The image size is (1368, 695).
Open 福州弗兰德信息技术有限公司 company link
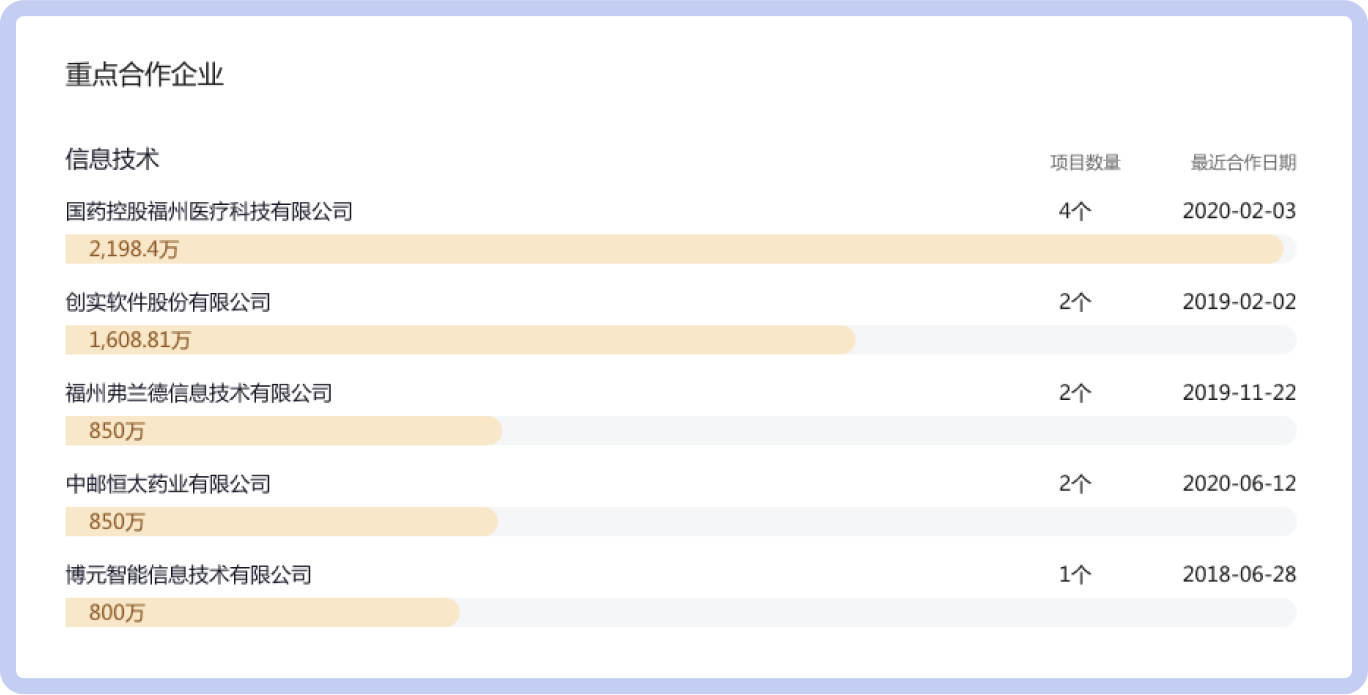pos(199,393)
